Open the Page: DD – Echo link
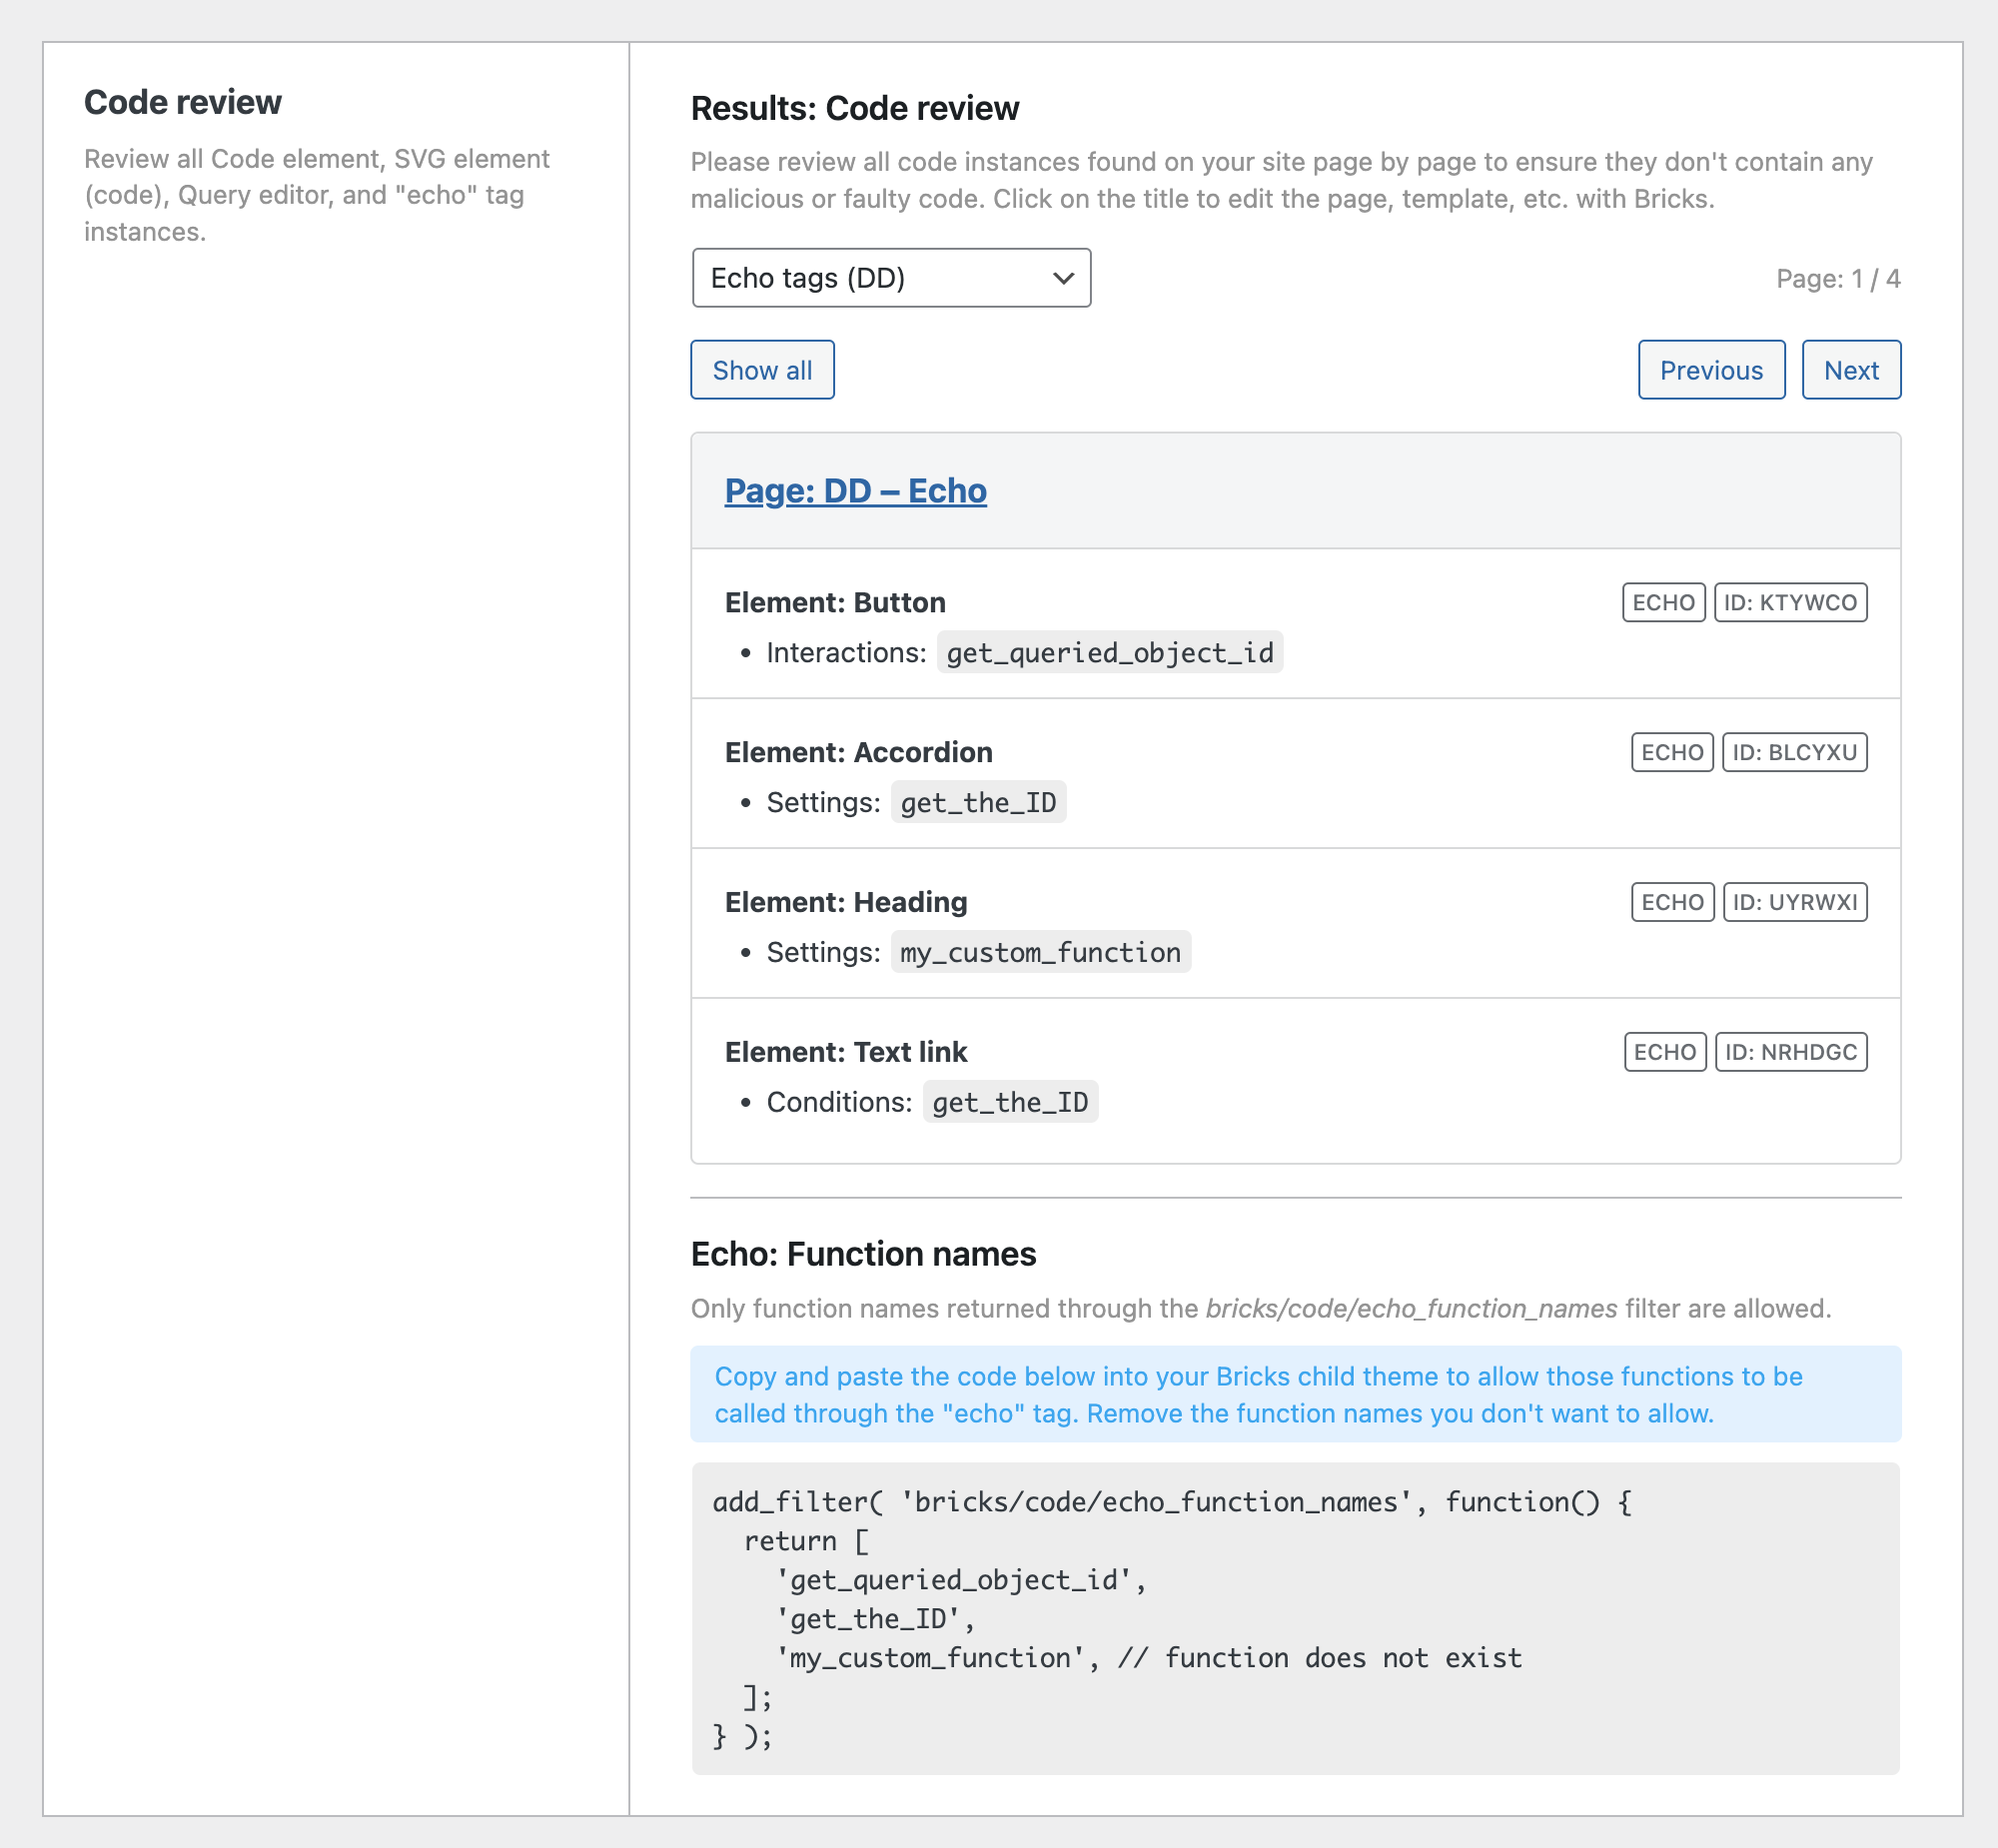This screenshot has width=1998, height=1848. pos(855,491)
